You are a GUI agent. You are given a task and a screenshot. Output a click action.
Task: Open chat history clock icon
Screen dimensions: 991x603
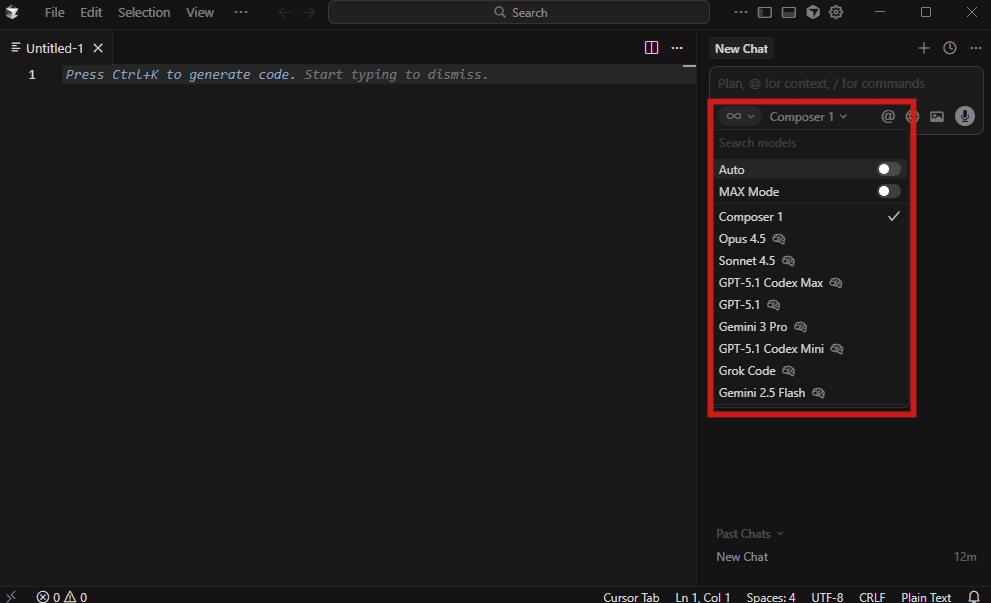click(x=949, y=48)
